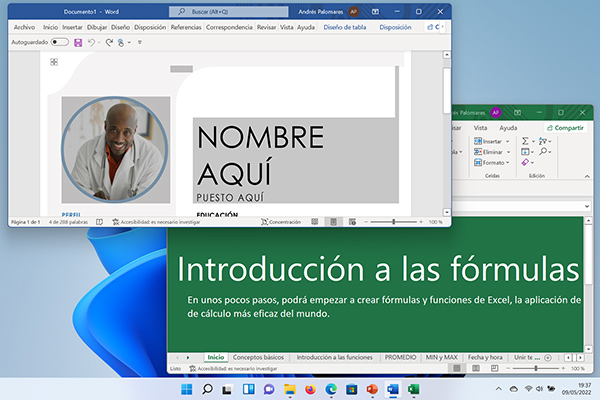Viewport: 600px width, 400px height.
Task: Click the Clear eraser icon in Excel
Action: coord(525,163)
